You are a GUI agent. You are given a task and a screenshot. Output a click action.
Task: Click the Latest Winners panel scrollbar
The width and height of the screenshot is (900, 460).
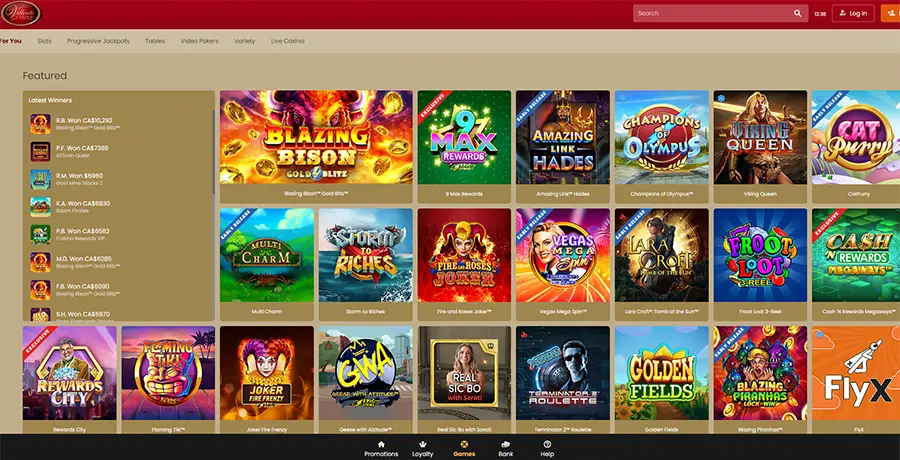pos(214,152)
